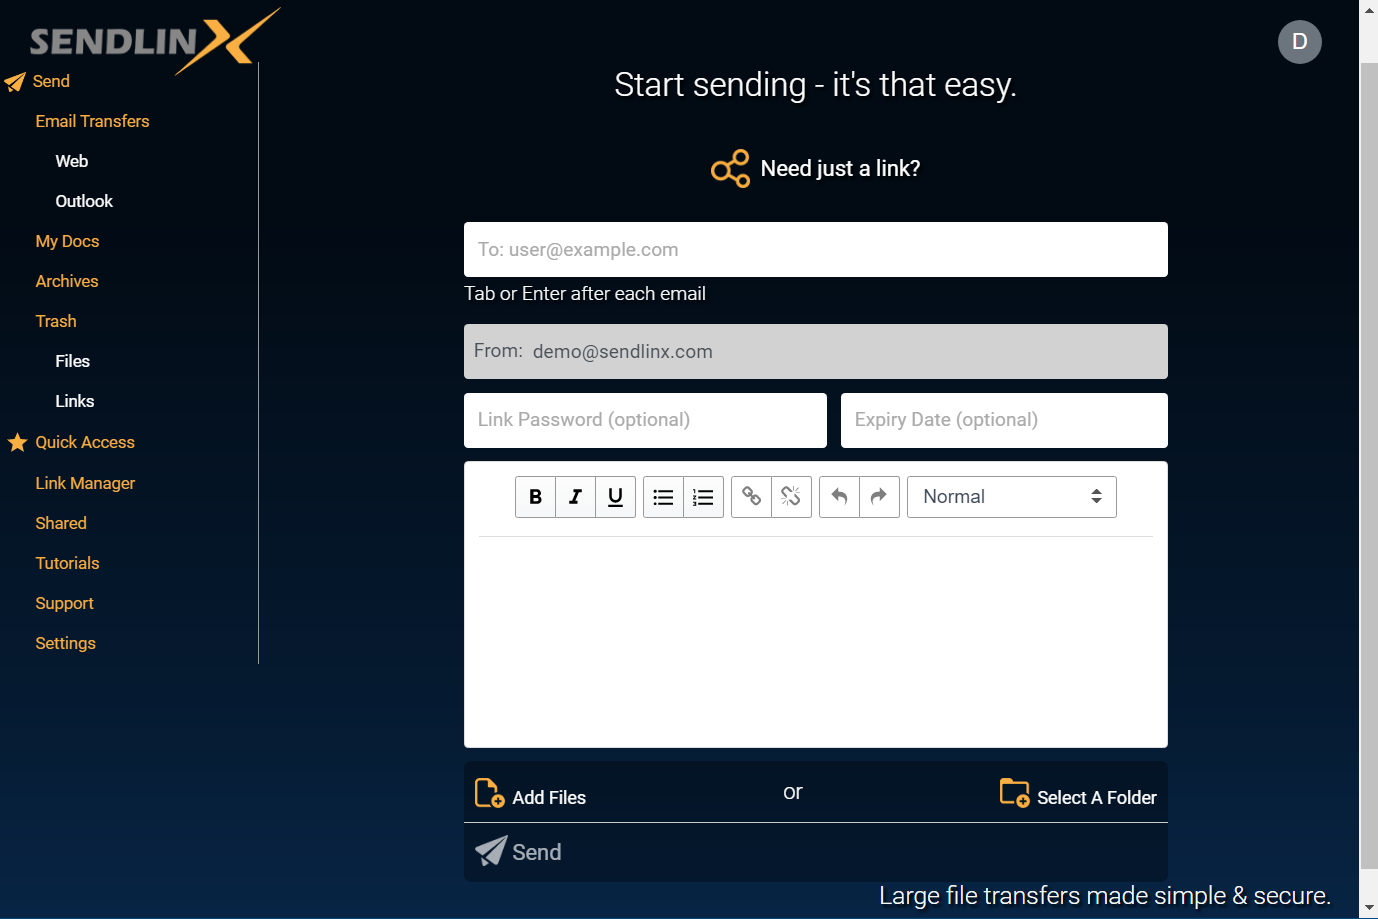Toggle underline formatting
The width and height of the screenshot is (1378, 919).
coord(615,497)
